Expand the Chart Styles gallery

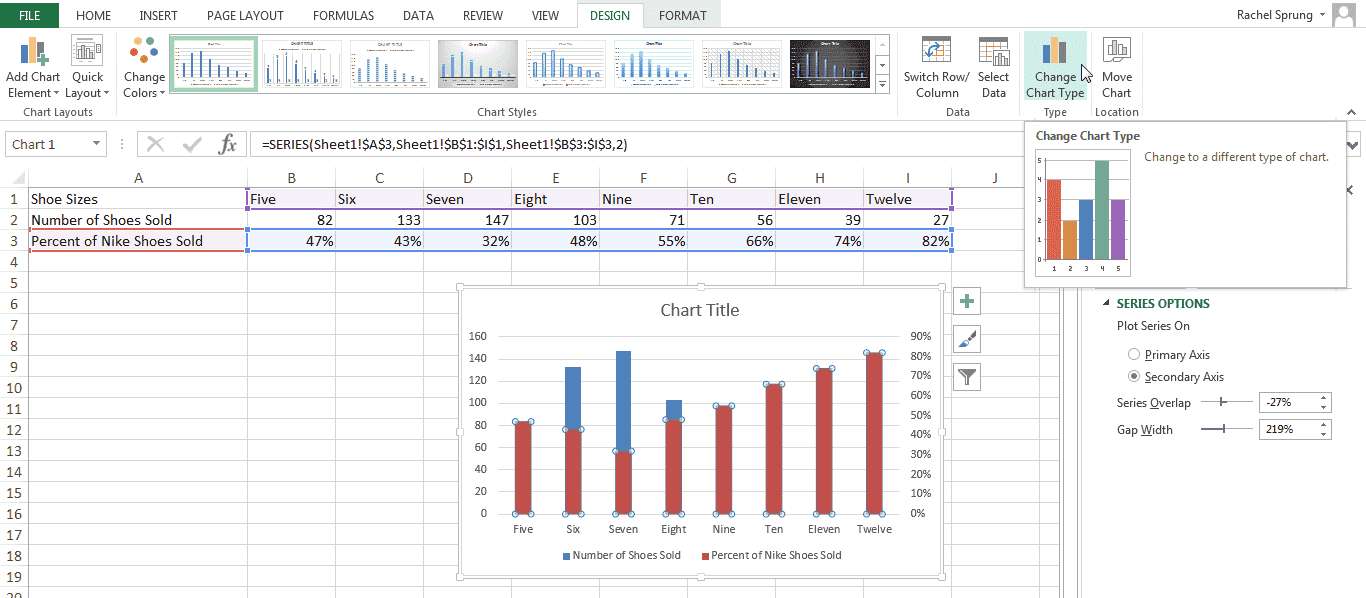click(x=882, y=87)
